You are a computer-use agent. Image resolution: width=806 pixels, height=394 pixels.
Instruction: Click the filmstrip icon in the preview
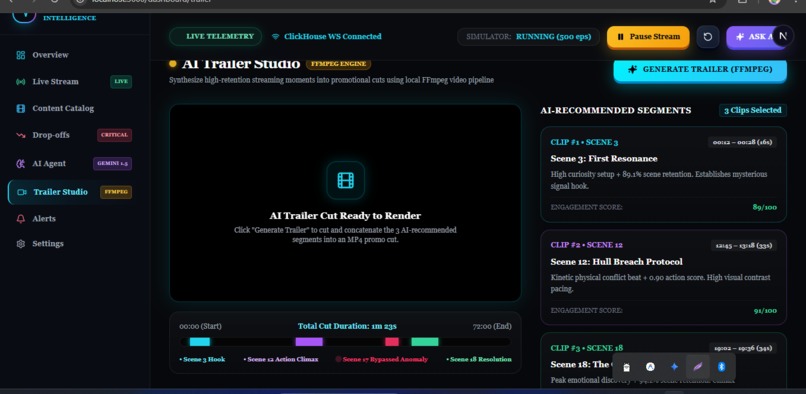[345, 180]
